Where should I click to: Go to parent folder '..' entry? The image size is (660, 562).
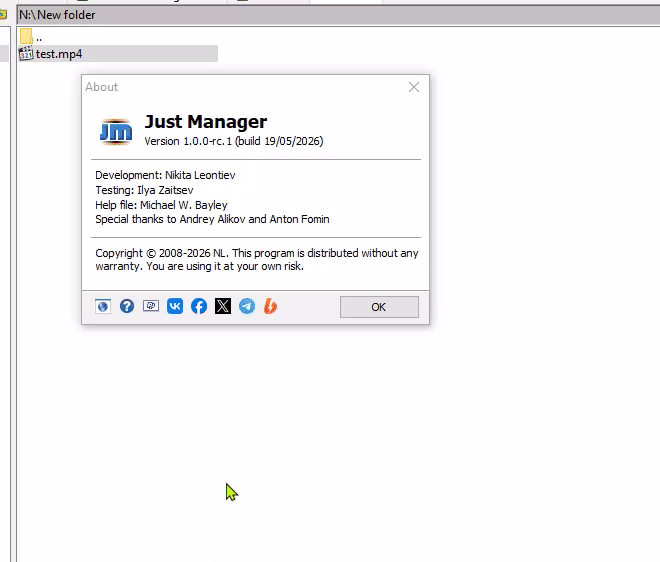click(x=39, y=37)
